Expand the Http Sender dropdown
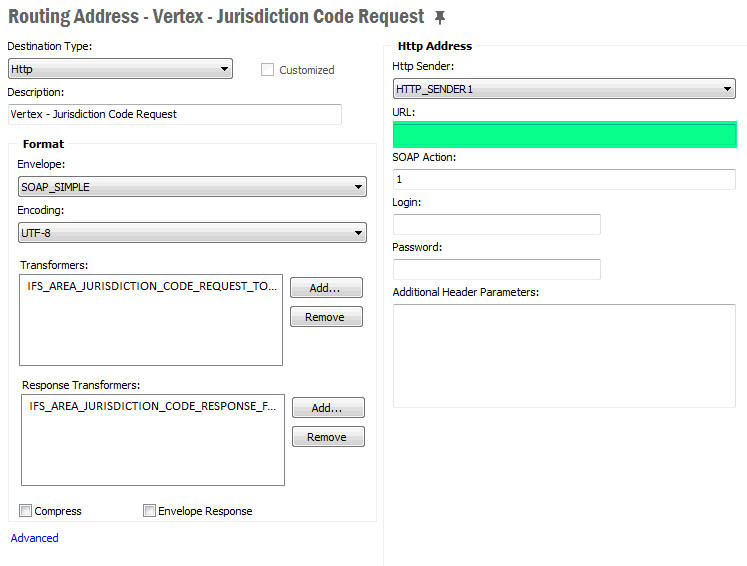Viewport: 747px width, 566px height. (564, 89)
